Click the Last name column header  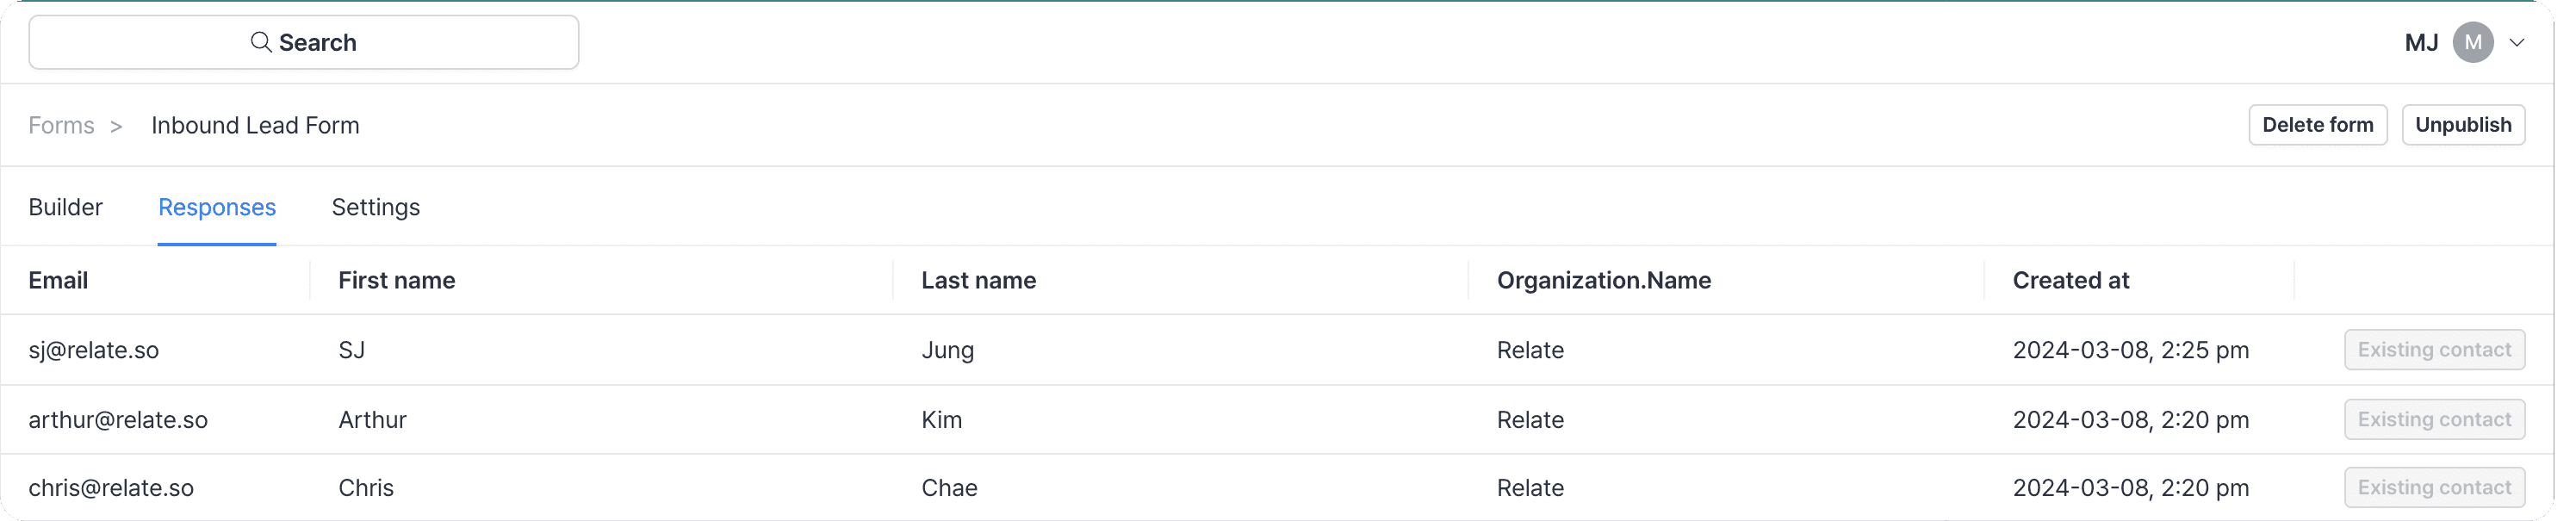(x=978, y=280)
